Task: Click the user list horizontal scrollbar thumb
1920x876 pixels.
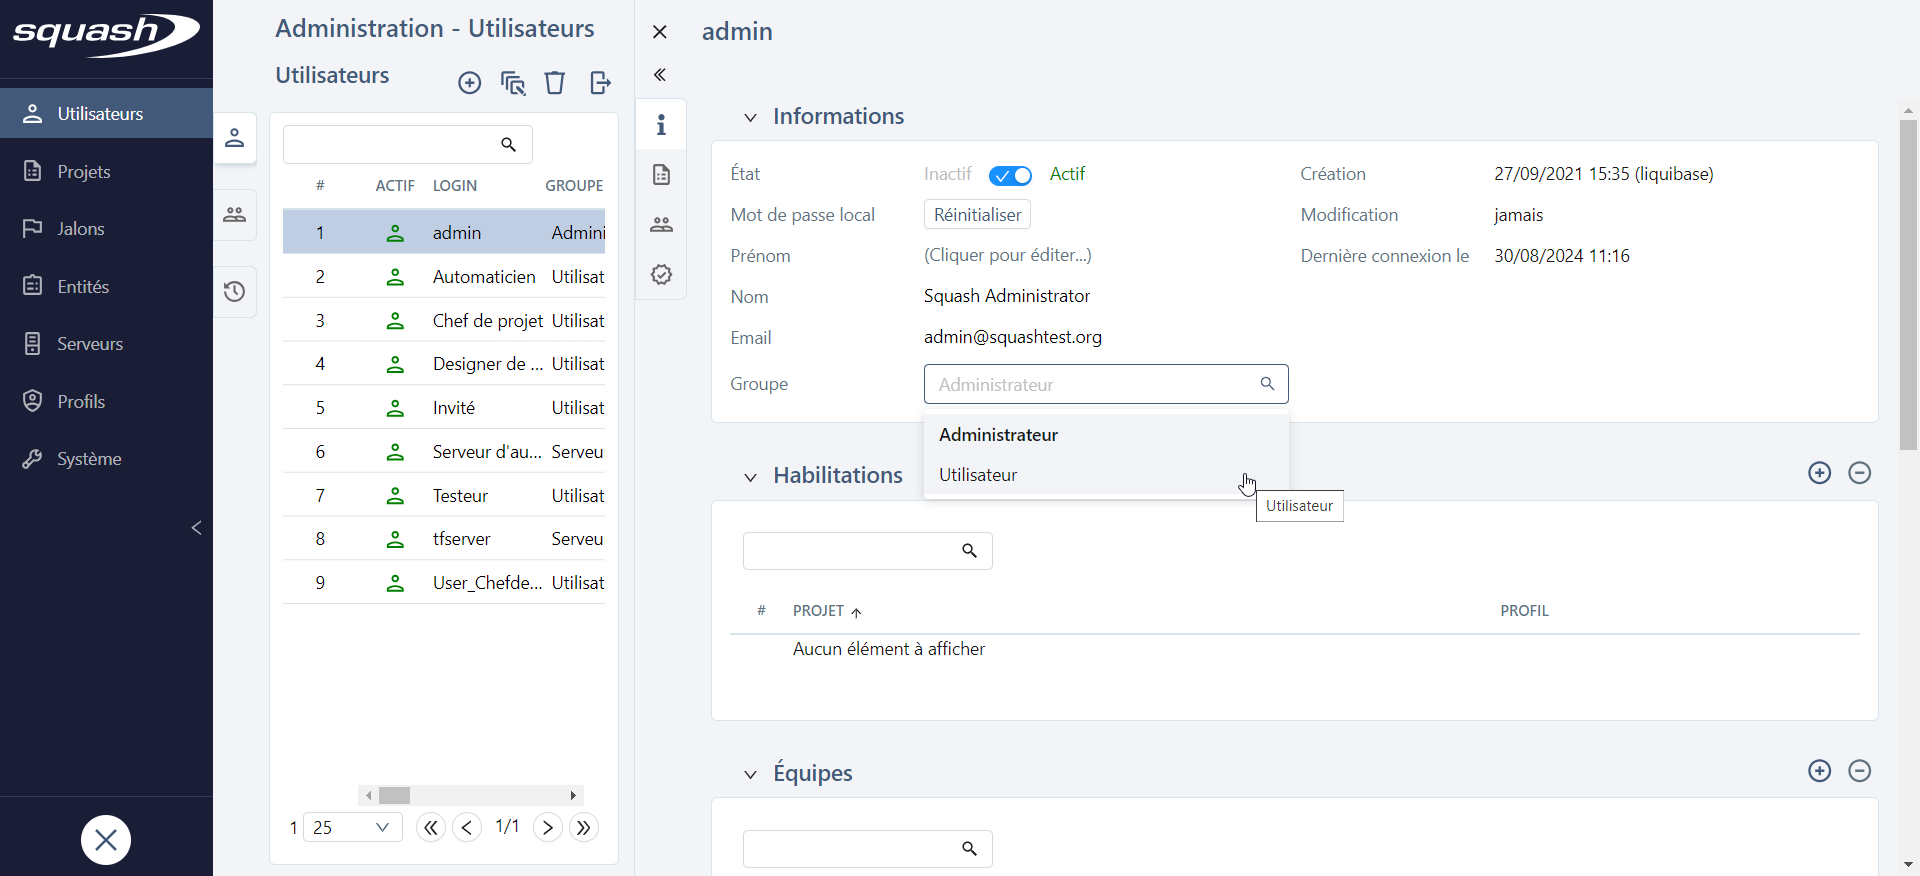Action: pos(394,796)
